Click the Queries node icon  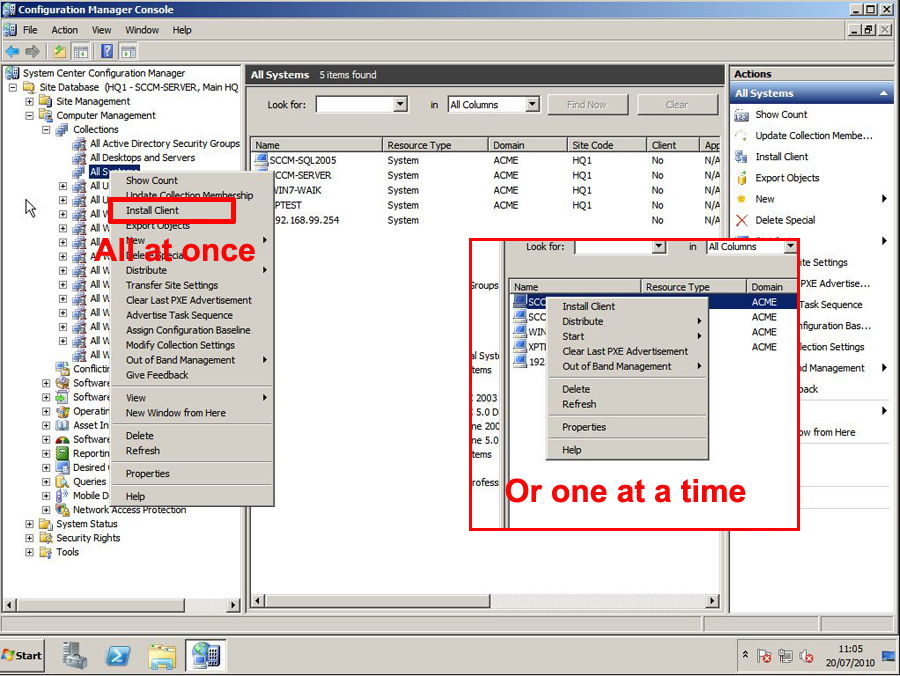62,481
